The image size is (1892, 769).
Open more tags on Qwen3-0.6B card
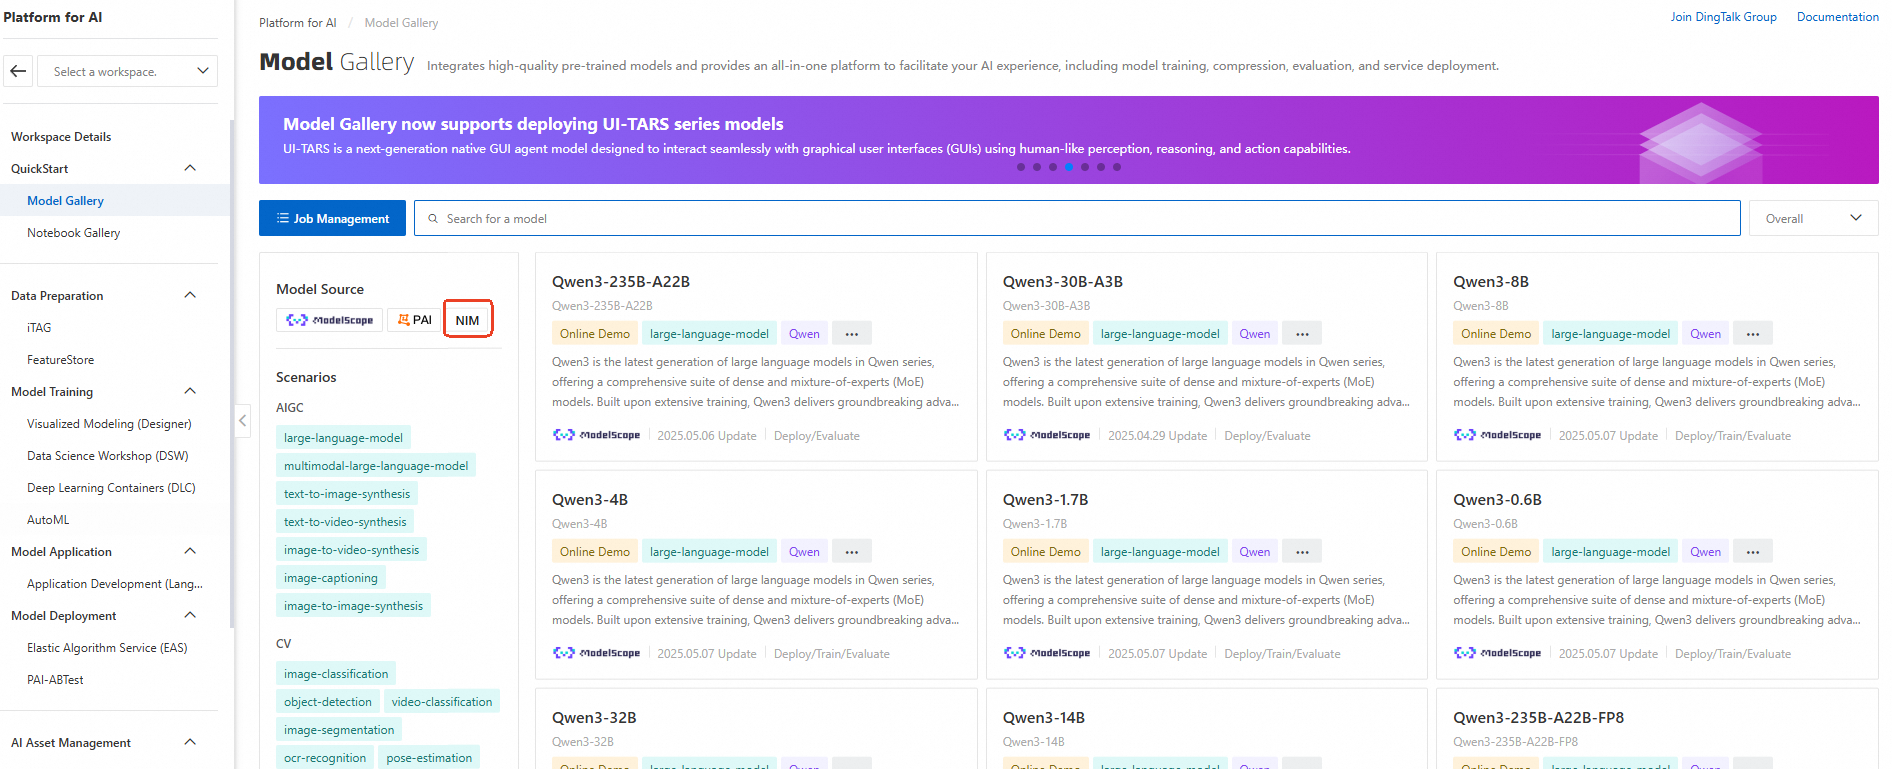tap(1753, 552)
